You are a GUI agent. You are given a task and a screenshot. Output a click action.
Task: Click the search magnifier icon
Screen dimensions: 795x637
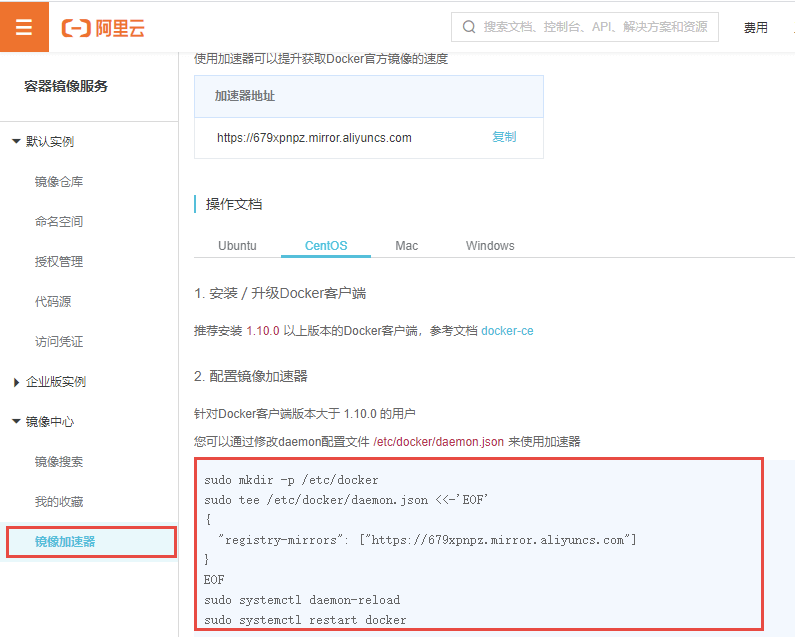(469, 27)
